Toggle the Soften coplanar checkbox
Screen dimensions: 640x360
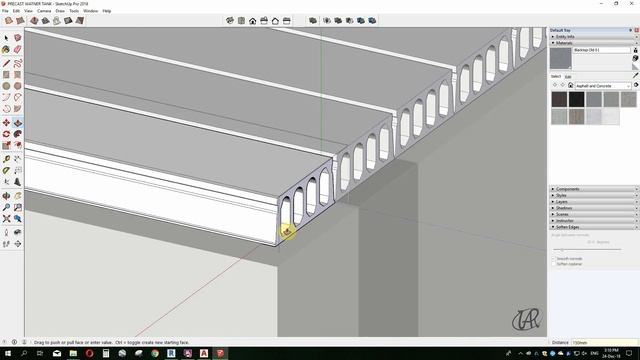(x=554, y=264)
